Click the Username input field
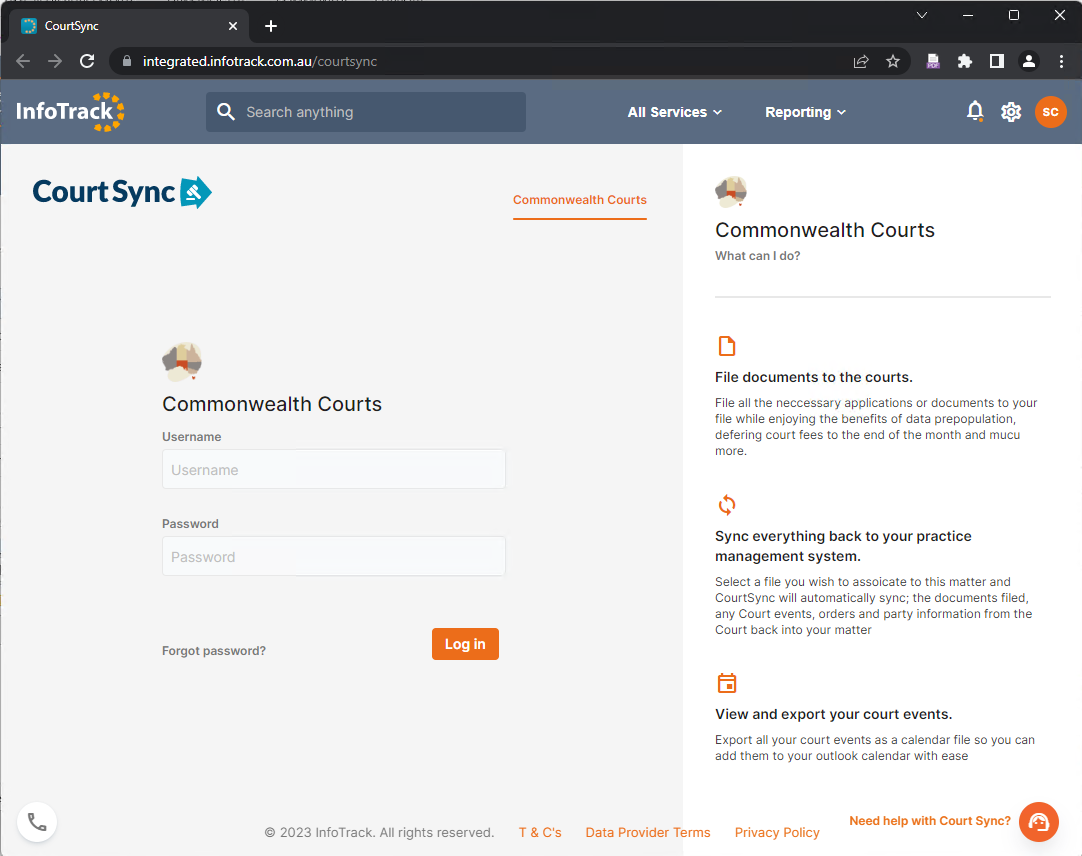This screenshot has height=856, width=1082. click(333, 469)
